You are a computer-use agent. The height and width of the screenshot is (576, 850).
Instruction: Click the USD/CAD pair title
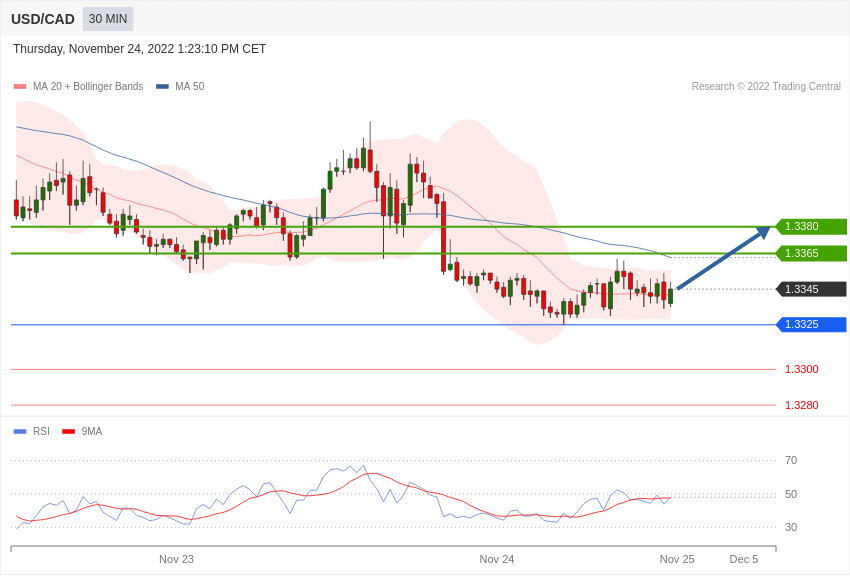pos(43,19)
